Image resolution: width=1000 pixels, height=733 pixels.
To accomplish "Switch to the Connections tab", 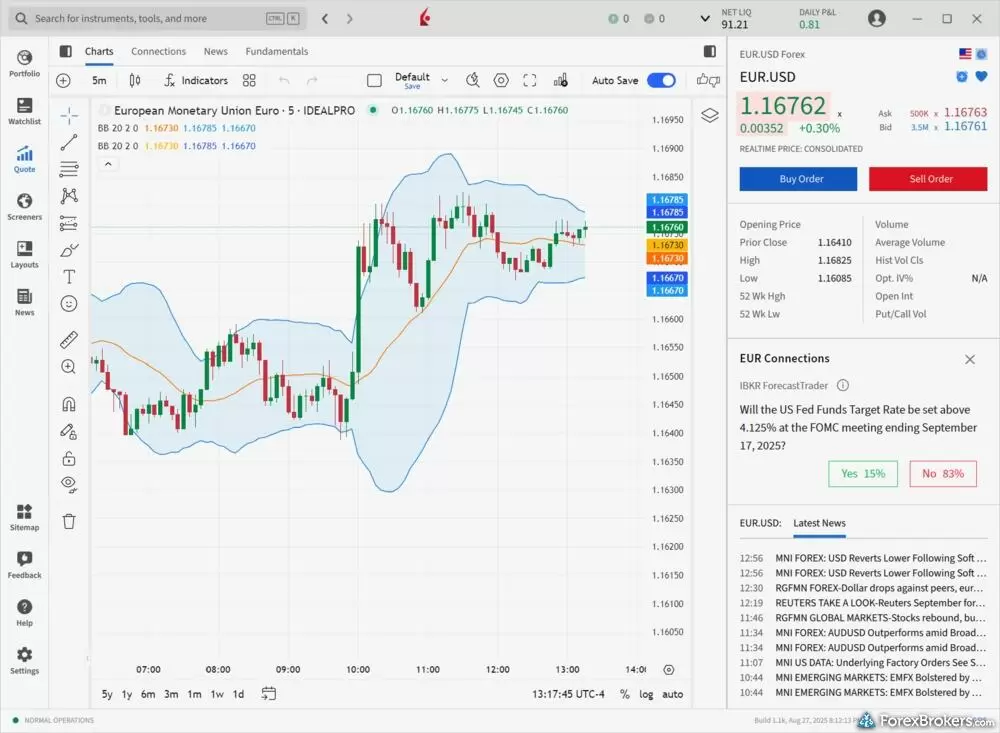I will click(158, 52).
